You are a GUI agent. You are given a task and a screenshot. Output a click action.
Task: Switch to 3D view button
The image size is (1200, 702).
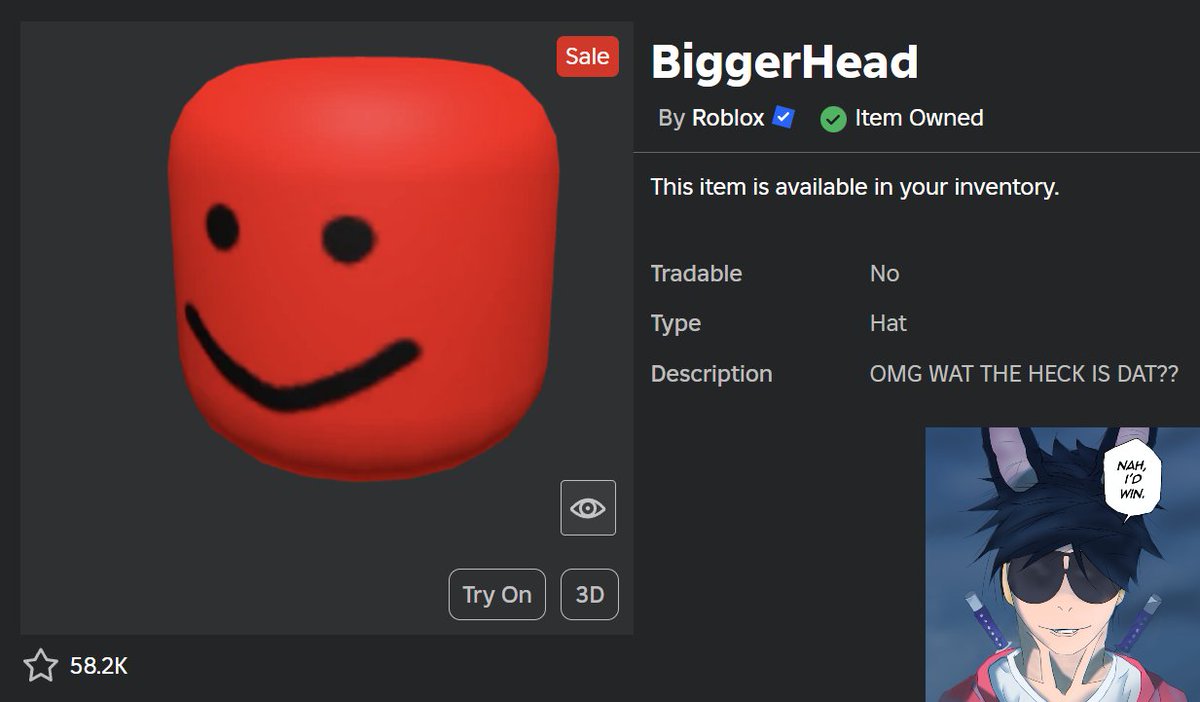pos(590,594)
